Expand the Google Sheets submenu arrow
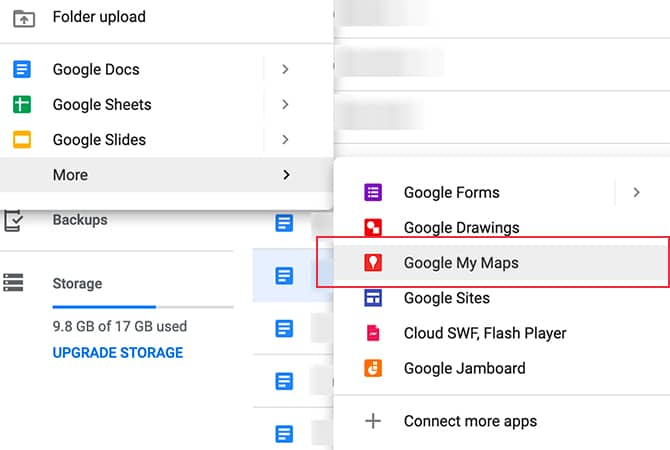The width and height of the screenshot is (670, 450). 285,104
